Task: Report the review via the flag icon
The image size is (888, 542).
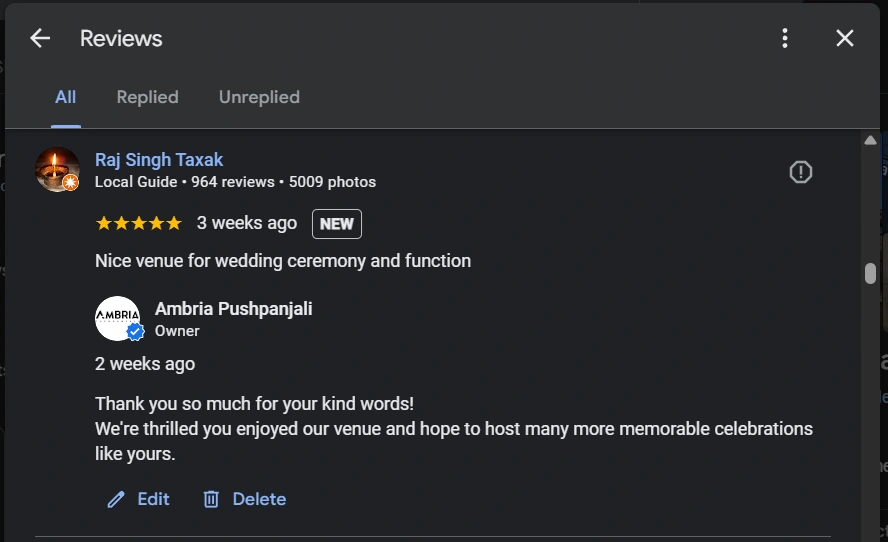Action: click(801, 172)
